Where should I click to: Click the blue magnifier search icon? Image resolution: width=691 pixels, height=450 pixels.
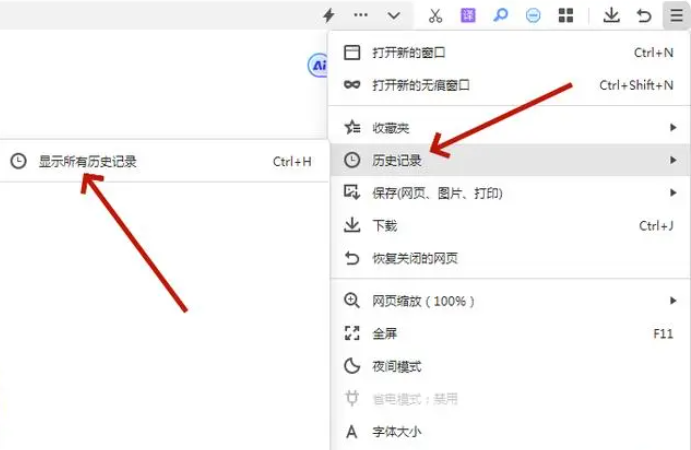tap(501, 15)
